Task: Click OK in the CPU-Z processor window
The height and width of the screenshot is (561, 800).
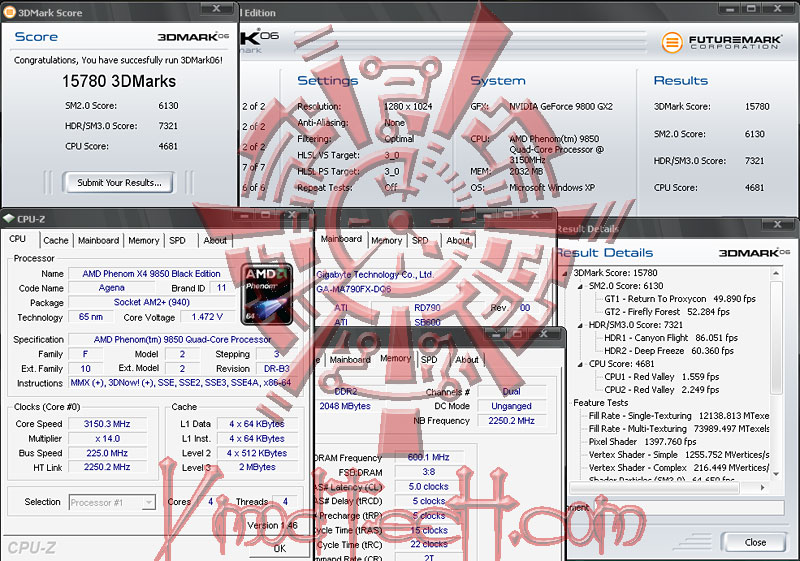Action: pyautogui.click(x=280, y=549)
